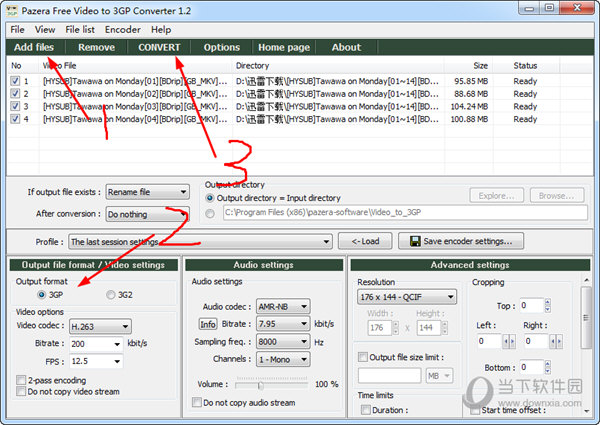Select Output directory = Input directory radio
600x425 pixels.
point(210,198)
